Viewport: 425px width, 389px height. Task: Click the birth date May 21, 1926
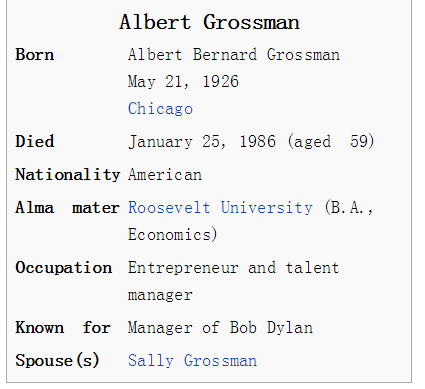(183, 82)
